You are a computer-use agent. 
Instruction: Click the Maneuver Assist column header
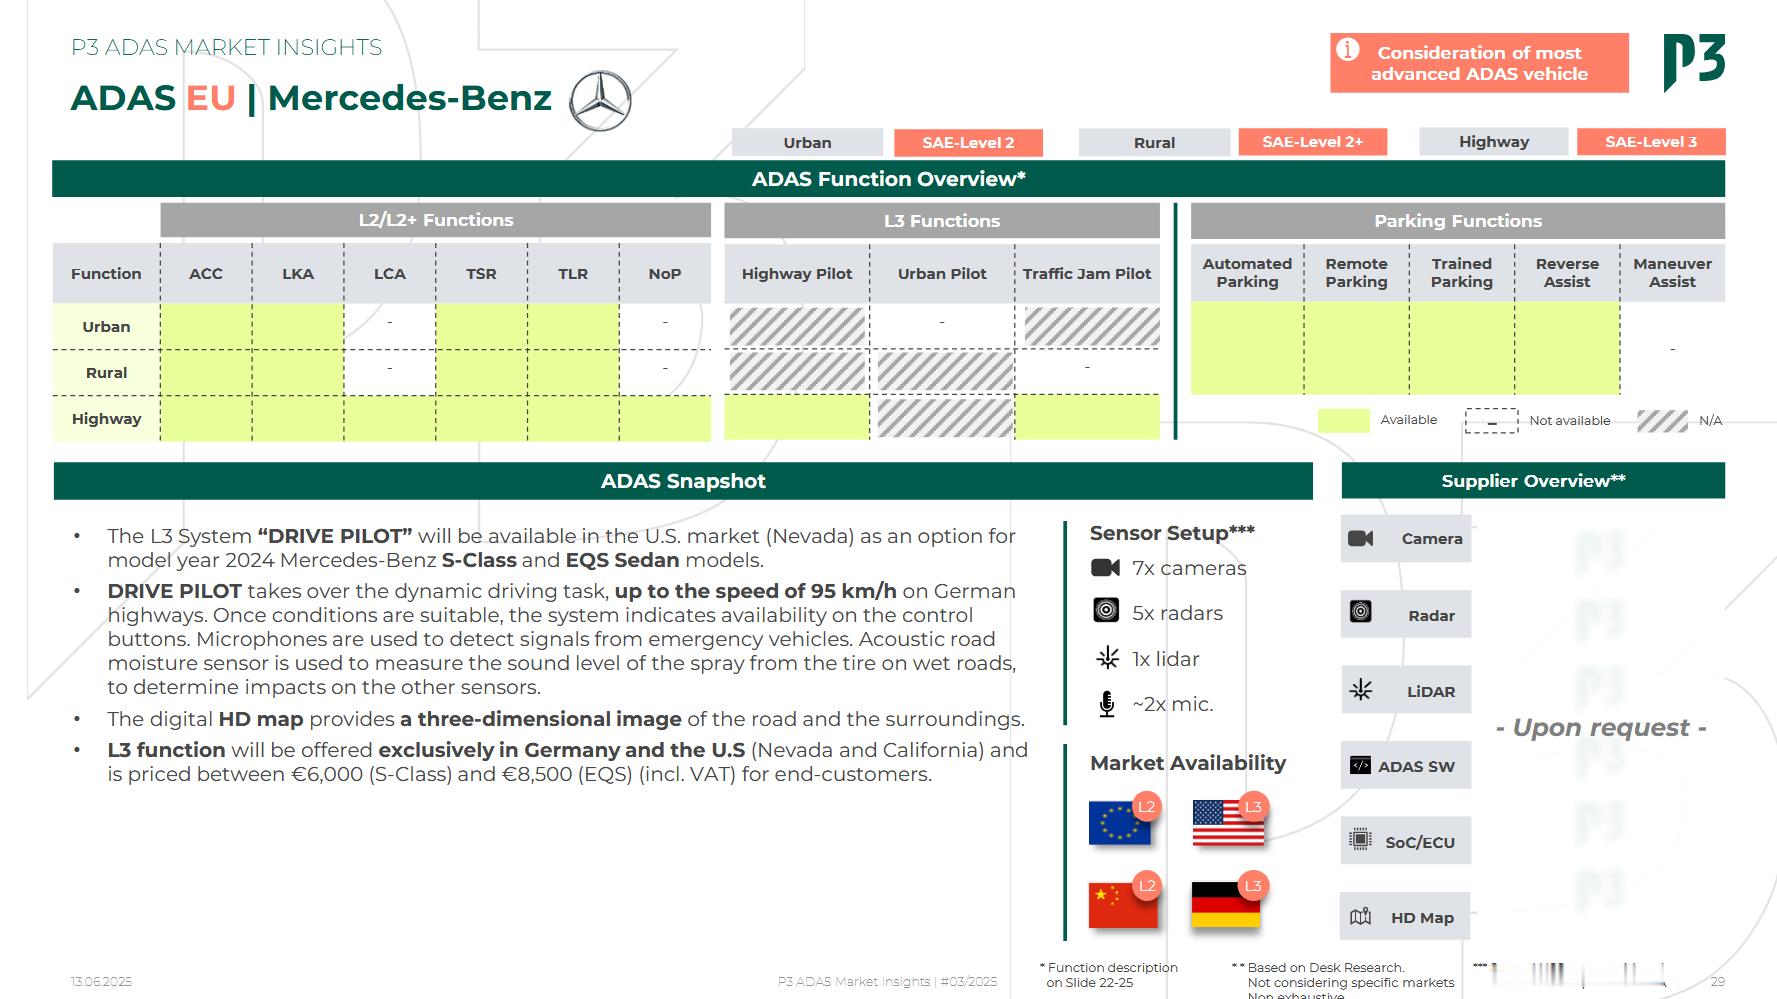[x=1672, y=273]
